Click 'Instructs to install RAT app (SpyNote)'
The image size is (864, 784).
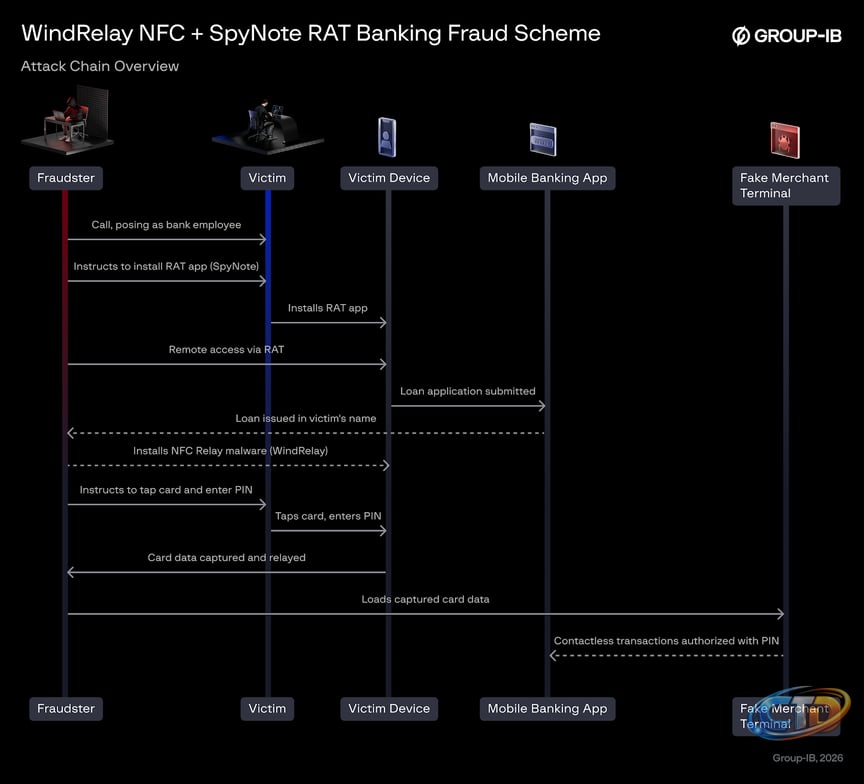(166, 266)
